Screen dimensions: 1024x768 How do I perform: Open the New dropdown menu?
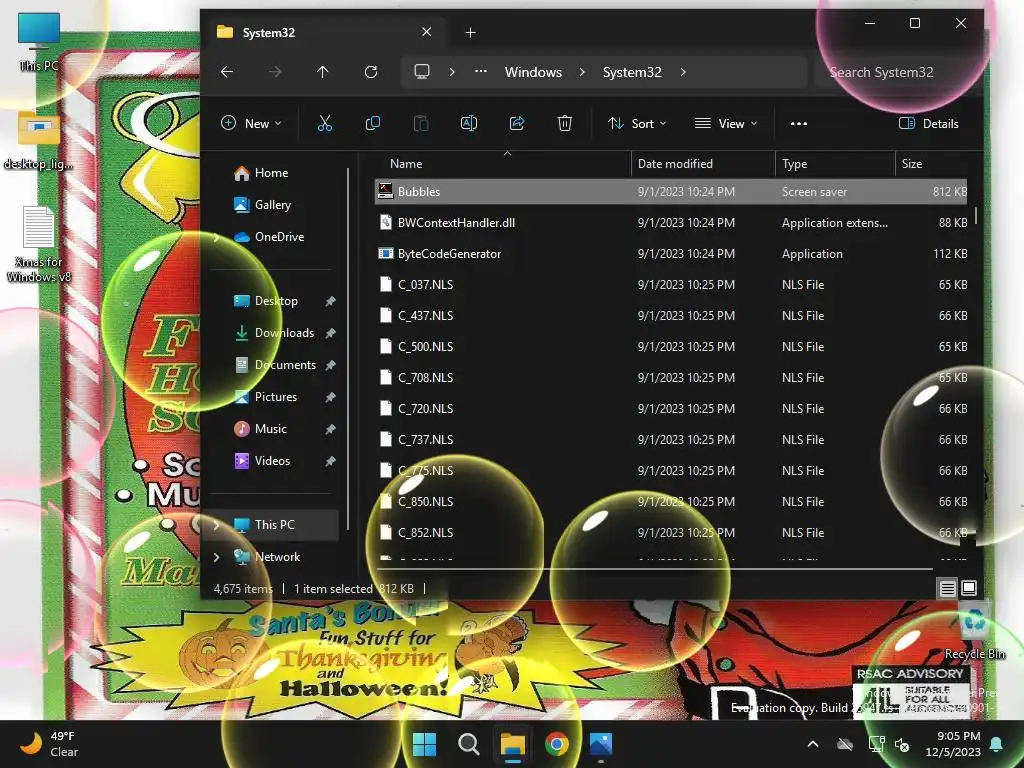[251, 123]
